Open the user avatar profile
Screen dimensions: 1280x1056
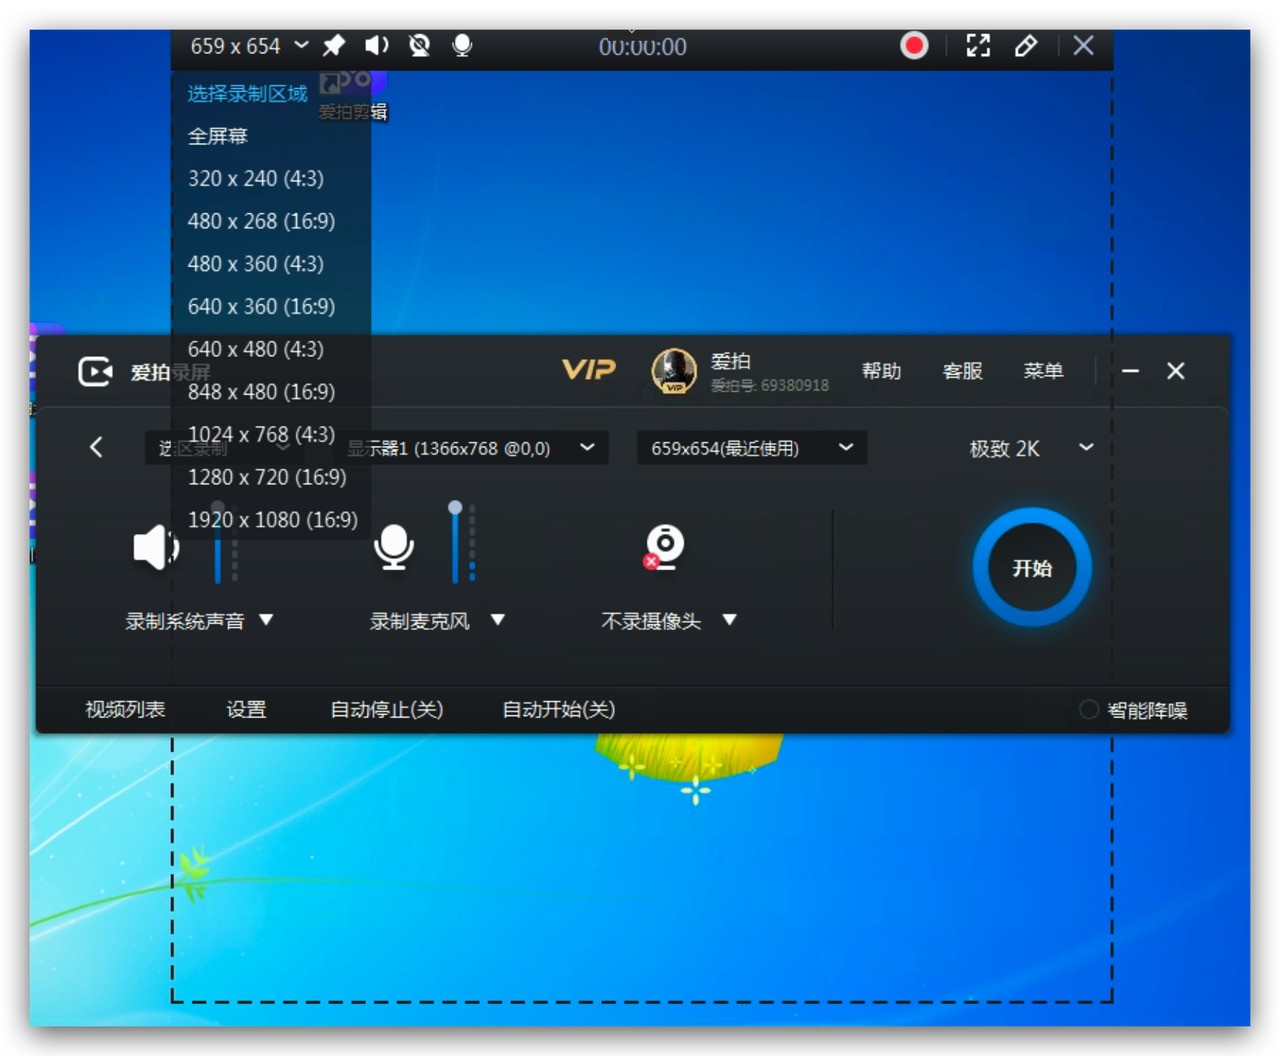tap(674, 371)
